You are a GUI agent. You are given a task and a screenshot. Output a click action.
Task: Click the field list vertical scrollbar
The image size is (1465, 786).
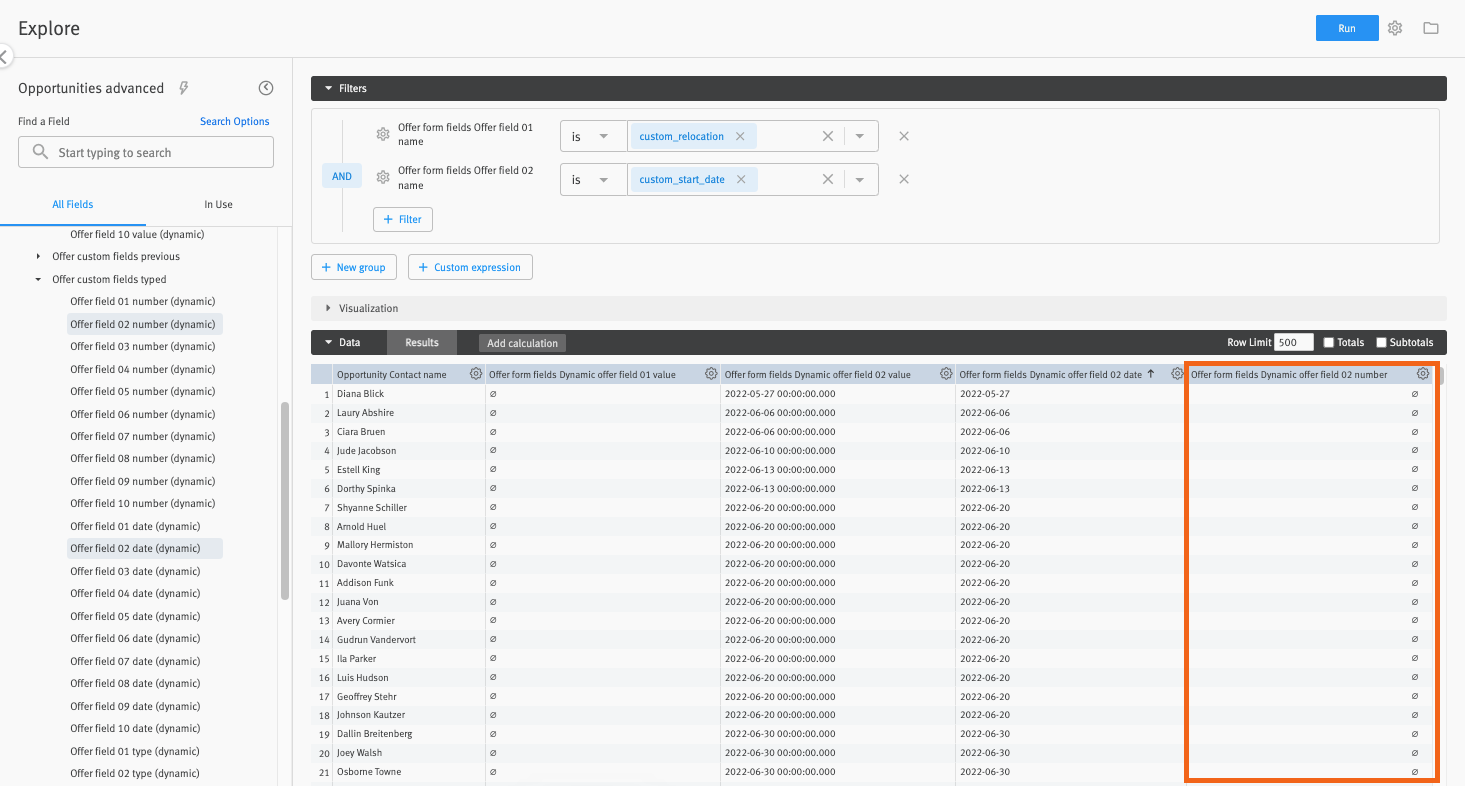[285, 500]
